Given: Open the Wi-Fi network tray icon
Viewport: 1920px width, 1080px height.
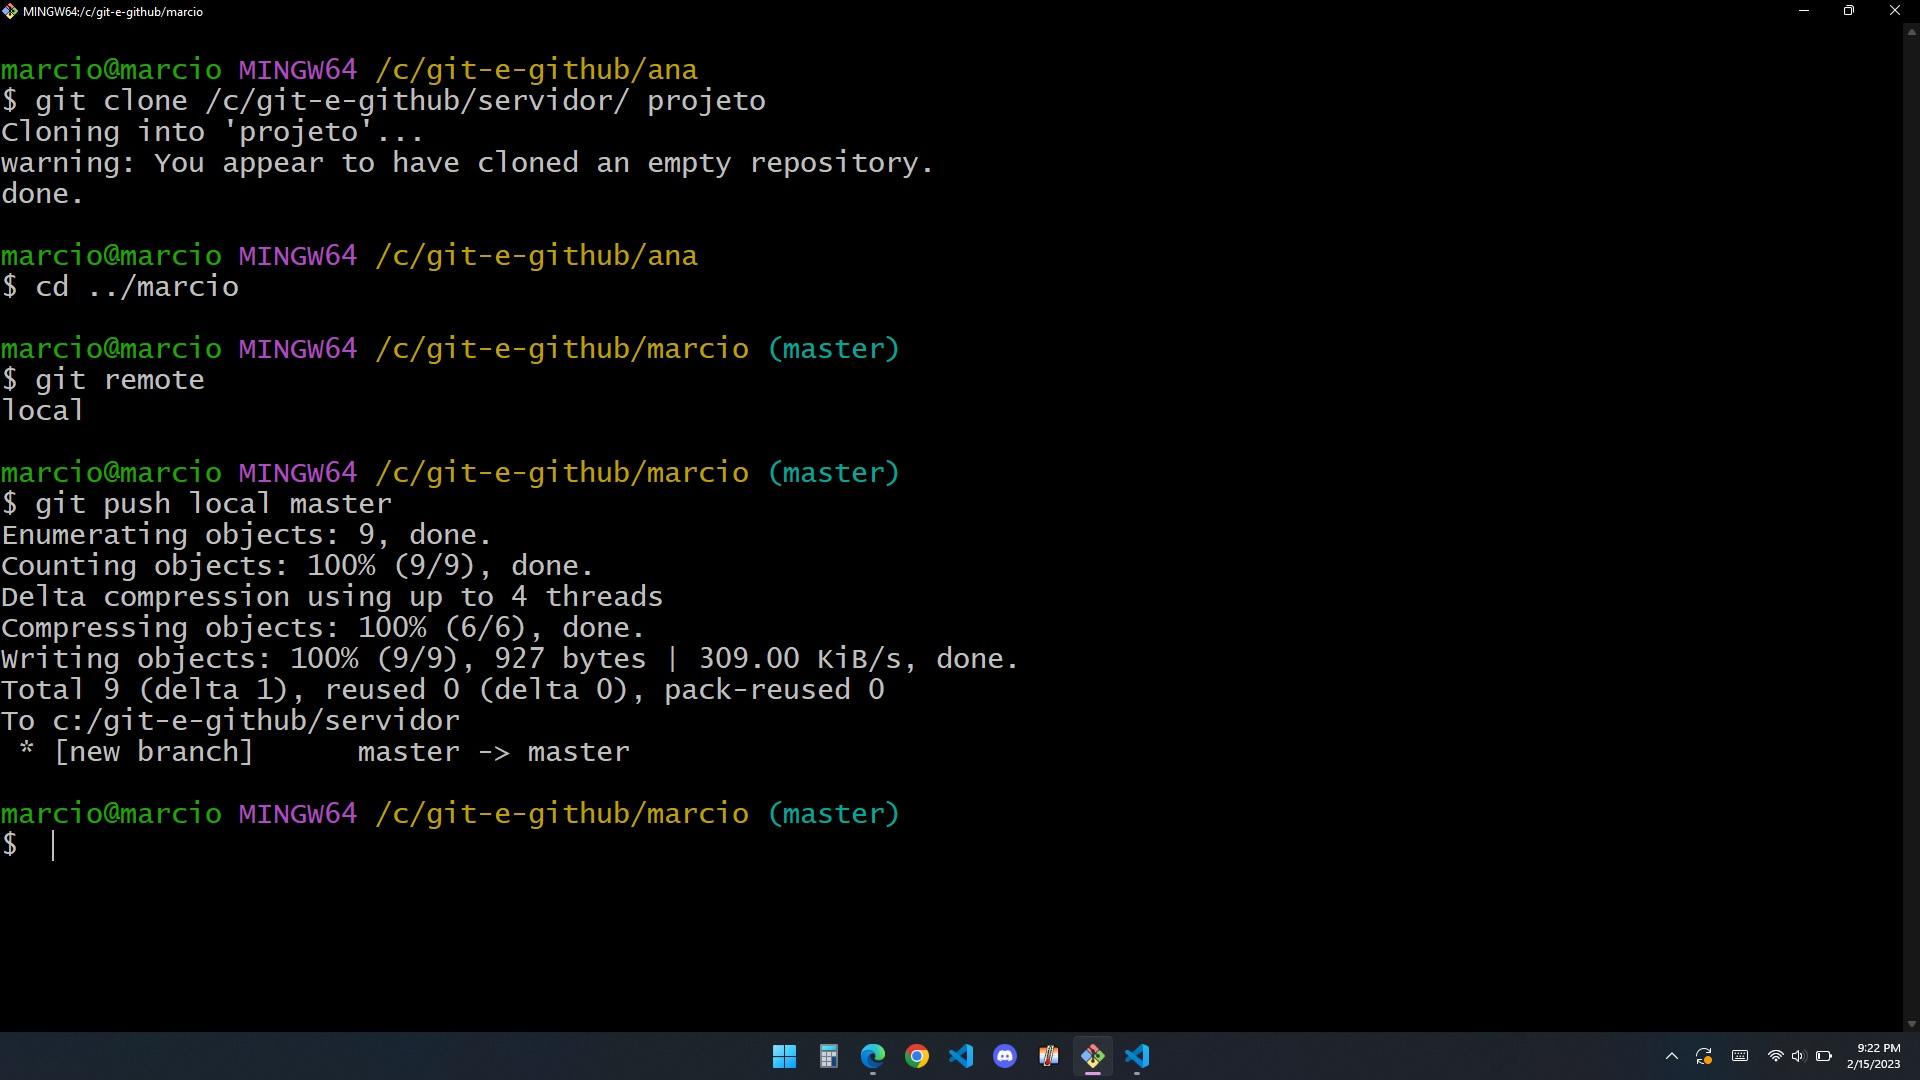Looking at the screenshot, I should 1776,1056.
